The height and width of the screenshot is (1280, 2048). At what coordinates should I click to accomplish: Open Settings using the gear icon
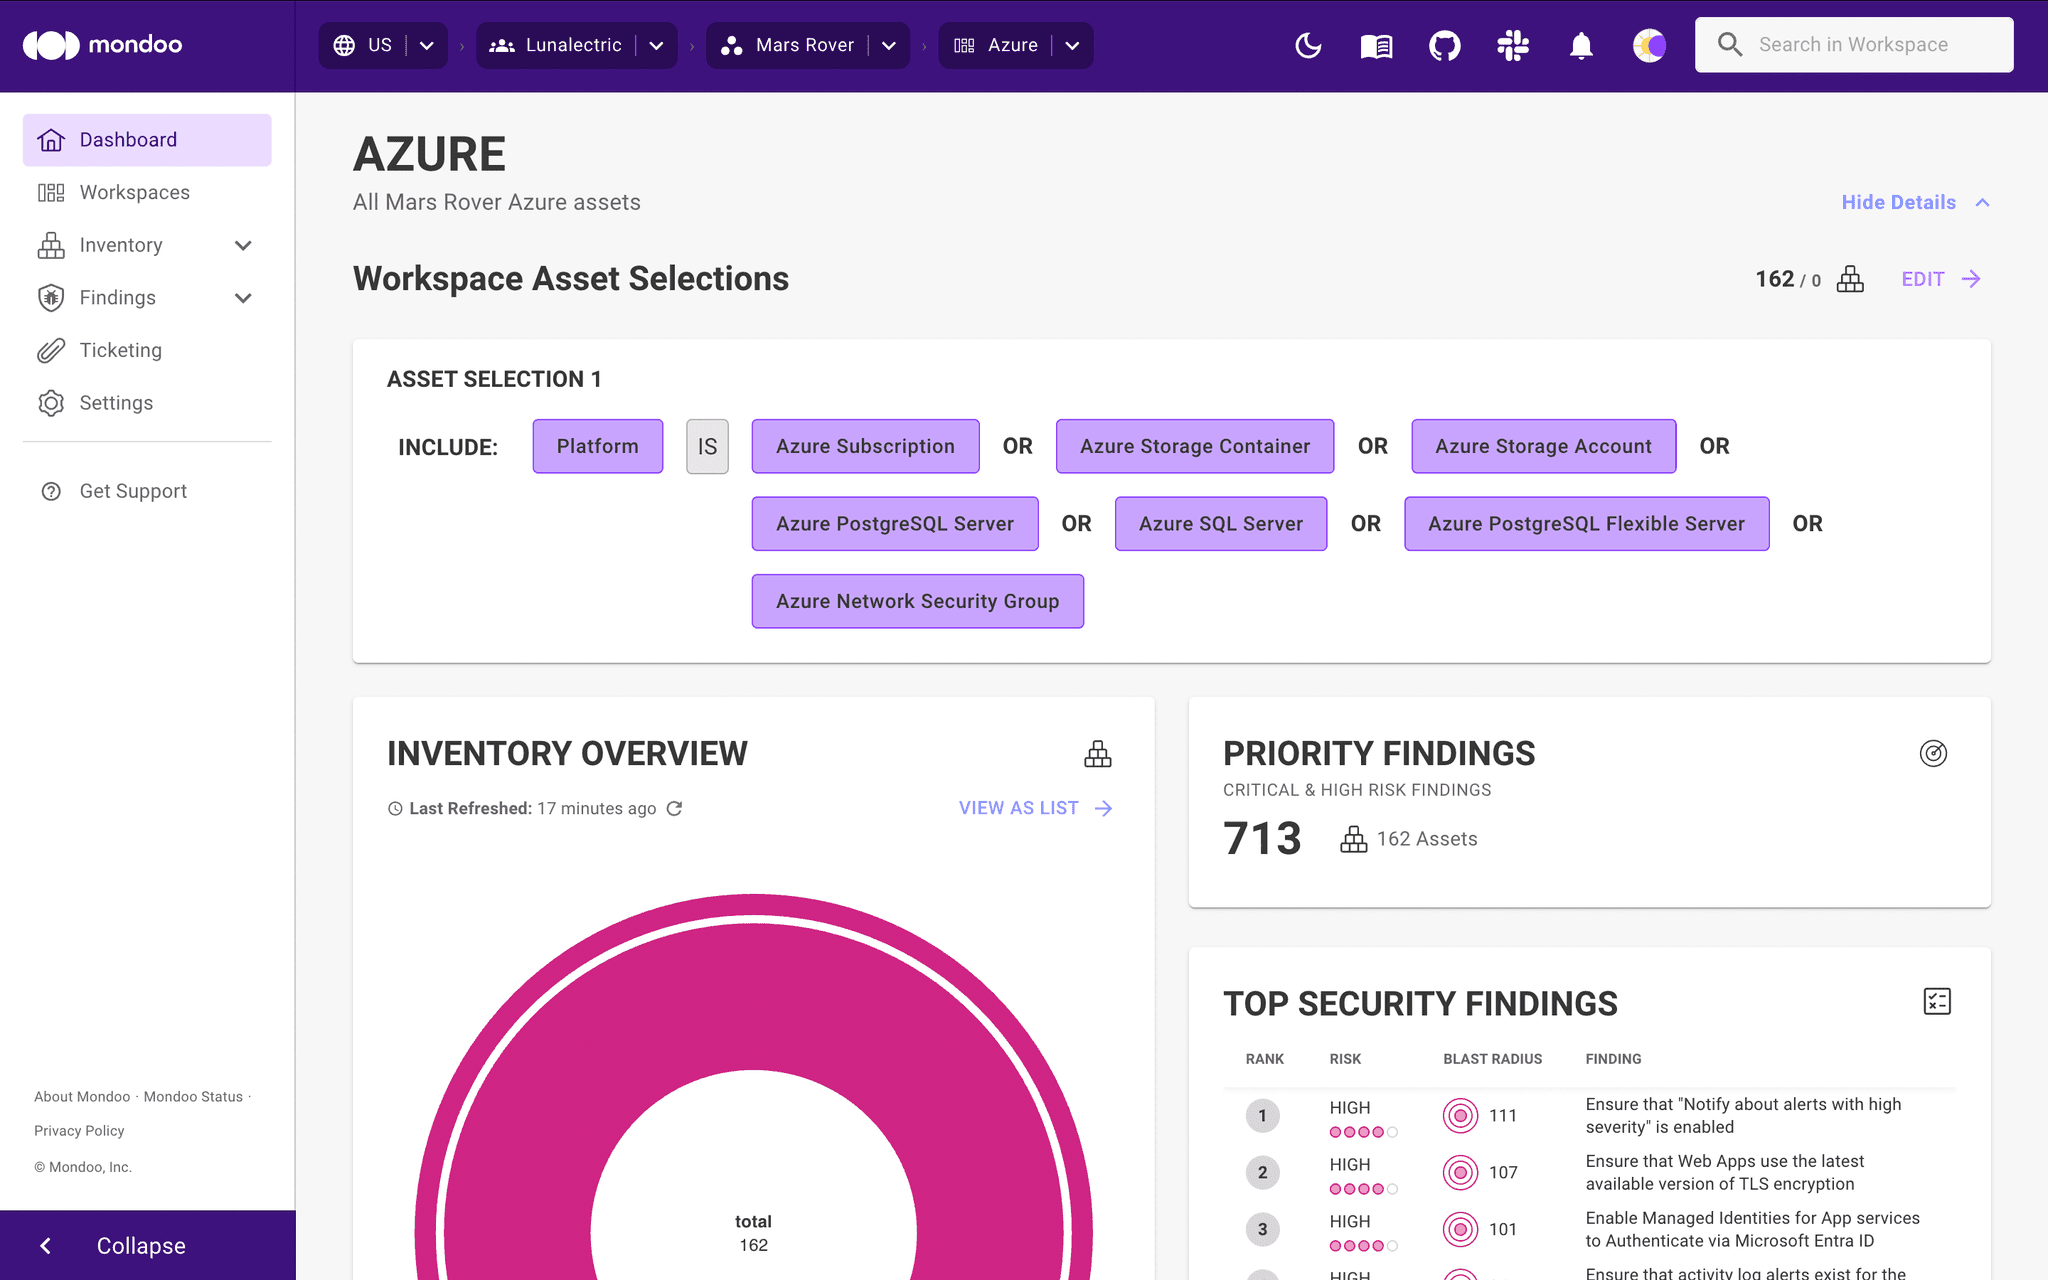(x=51, y=403)
